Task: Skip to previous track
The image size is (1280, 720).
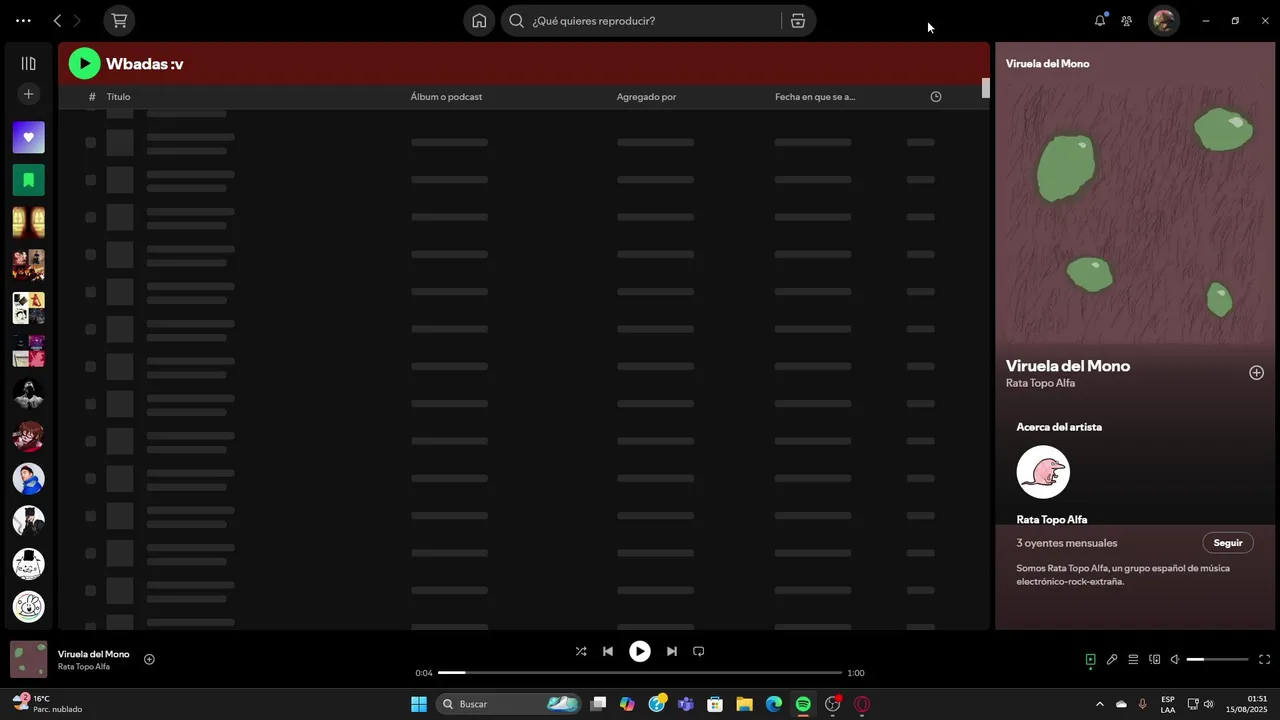Action: (608, 651)
